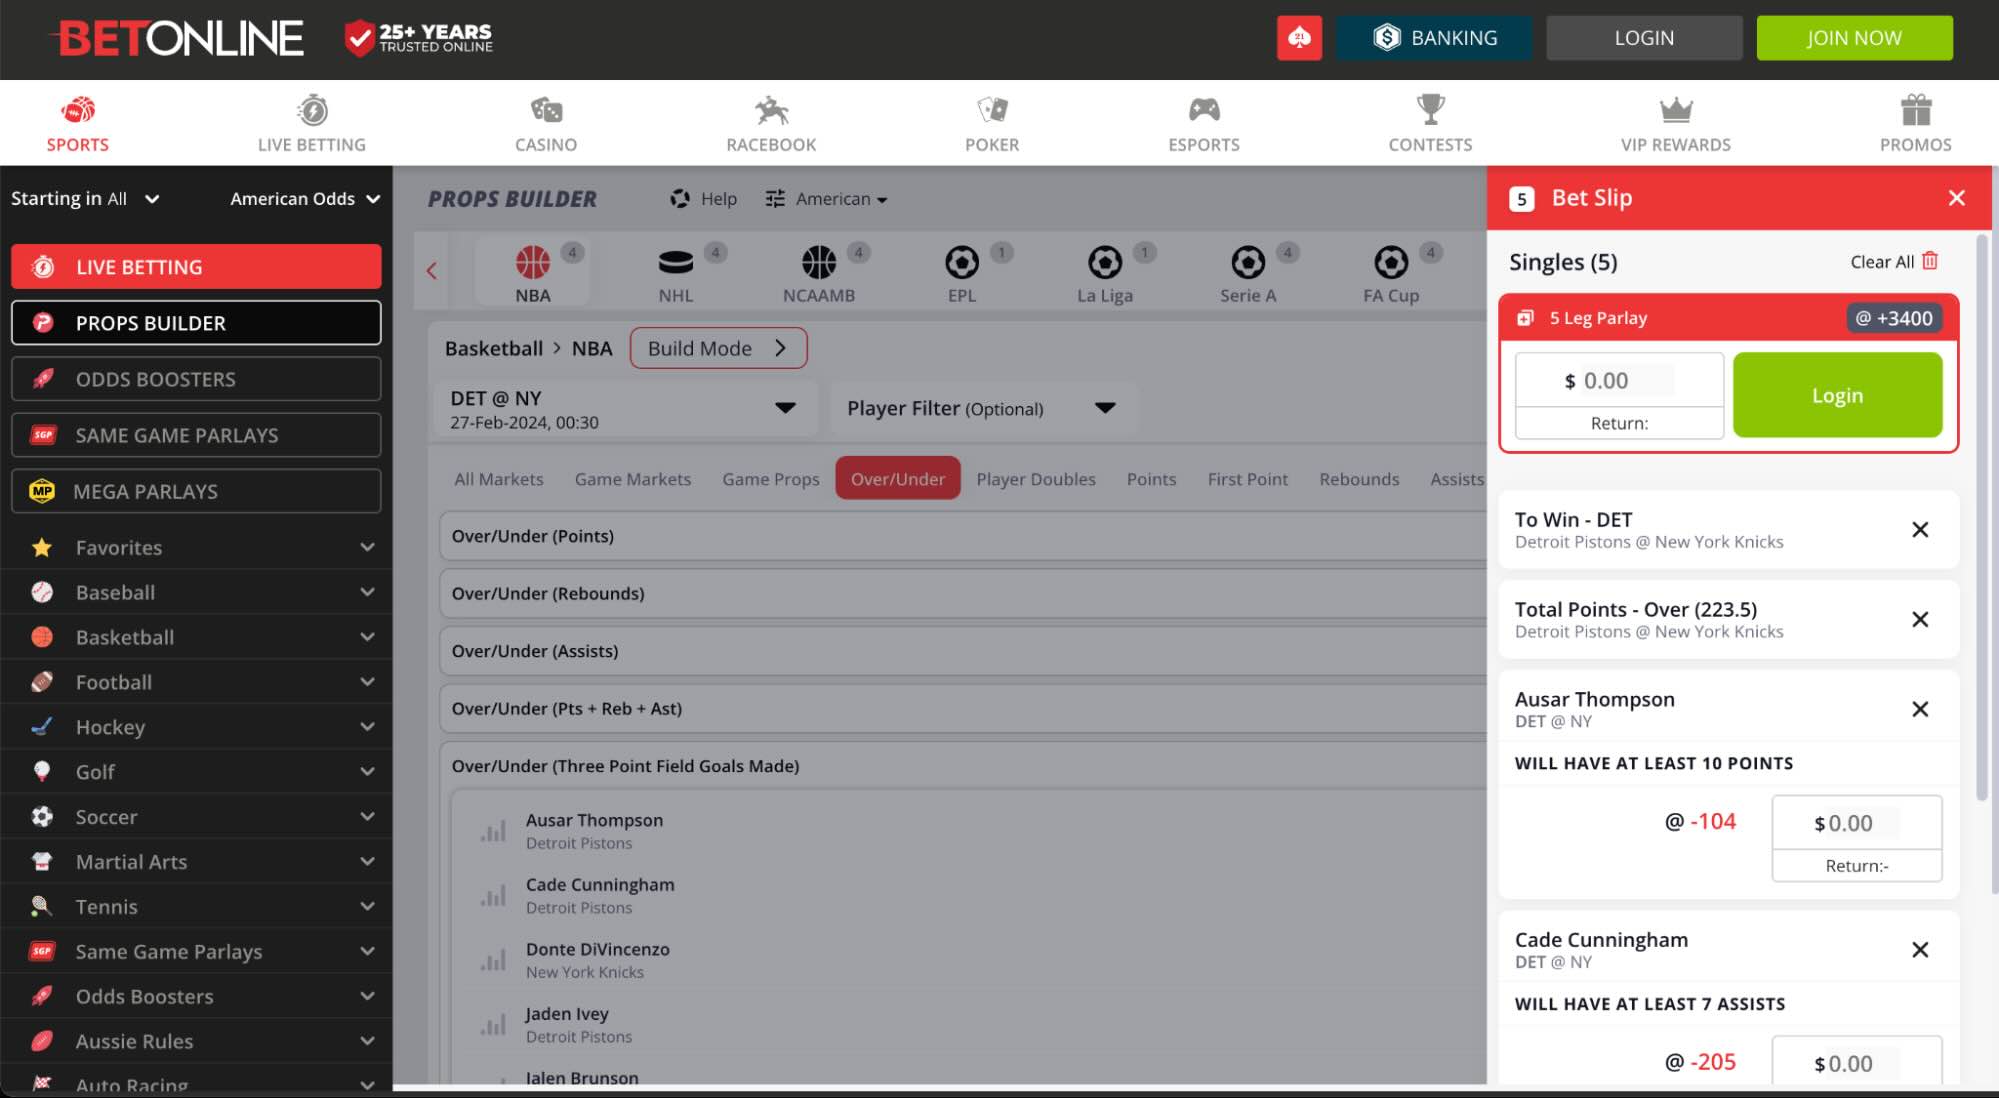This screenshot has width=1999, height=1098.
Task: Open the Promos gift icon
Action: tap(1916, 109)
